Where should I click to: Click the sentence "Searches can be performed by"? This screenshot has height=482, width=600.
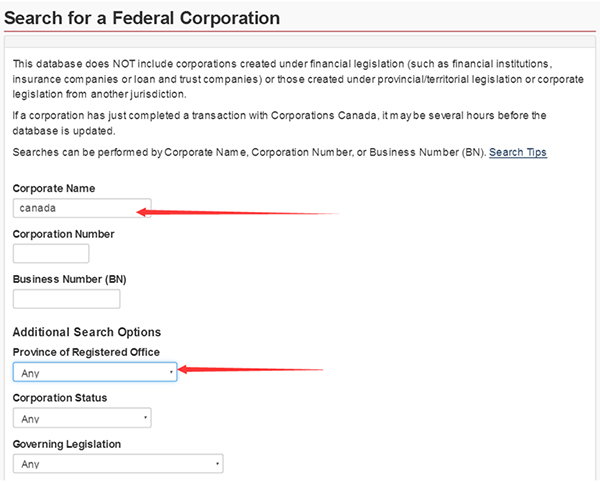tap(248, 152)
